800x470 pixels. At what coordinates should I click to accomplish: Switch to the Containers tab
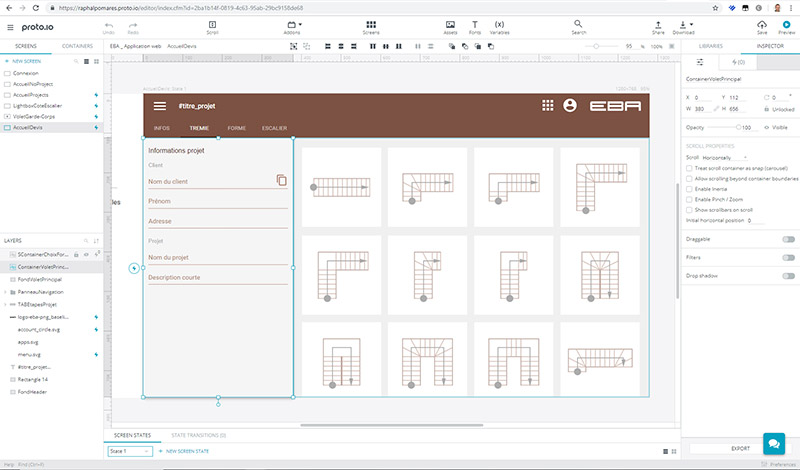click(78, 46)
